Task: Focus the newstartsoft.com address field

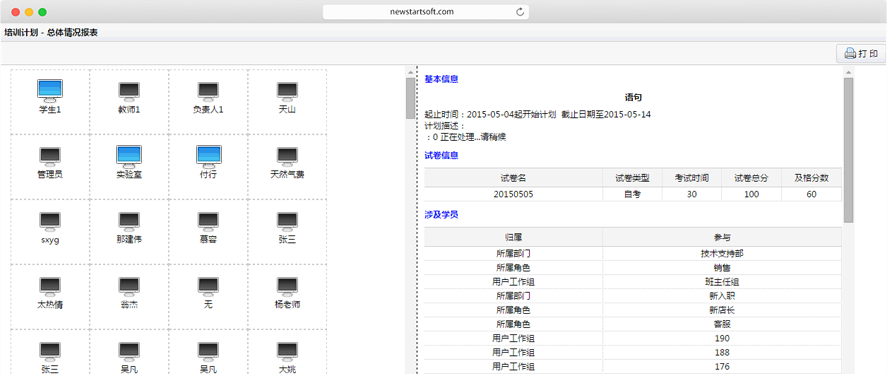Action: click(425, 12)
